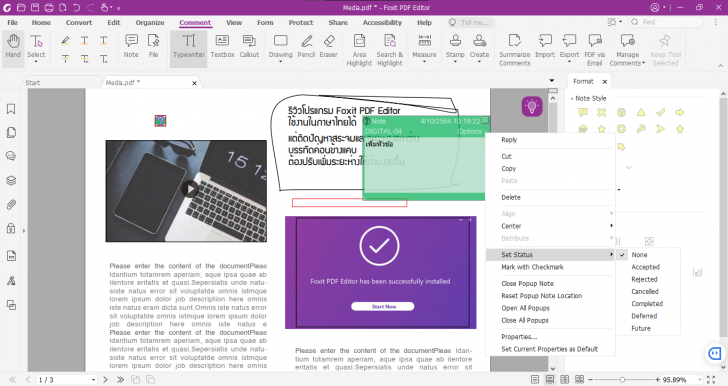The height and width of the screenshot is (386, 728).
Task: Set status to Rejected
Action: (x=649, y=279)
